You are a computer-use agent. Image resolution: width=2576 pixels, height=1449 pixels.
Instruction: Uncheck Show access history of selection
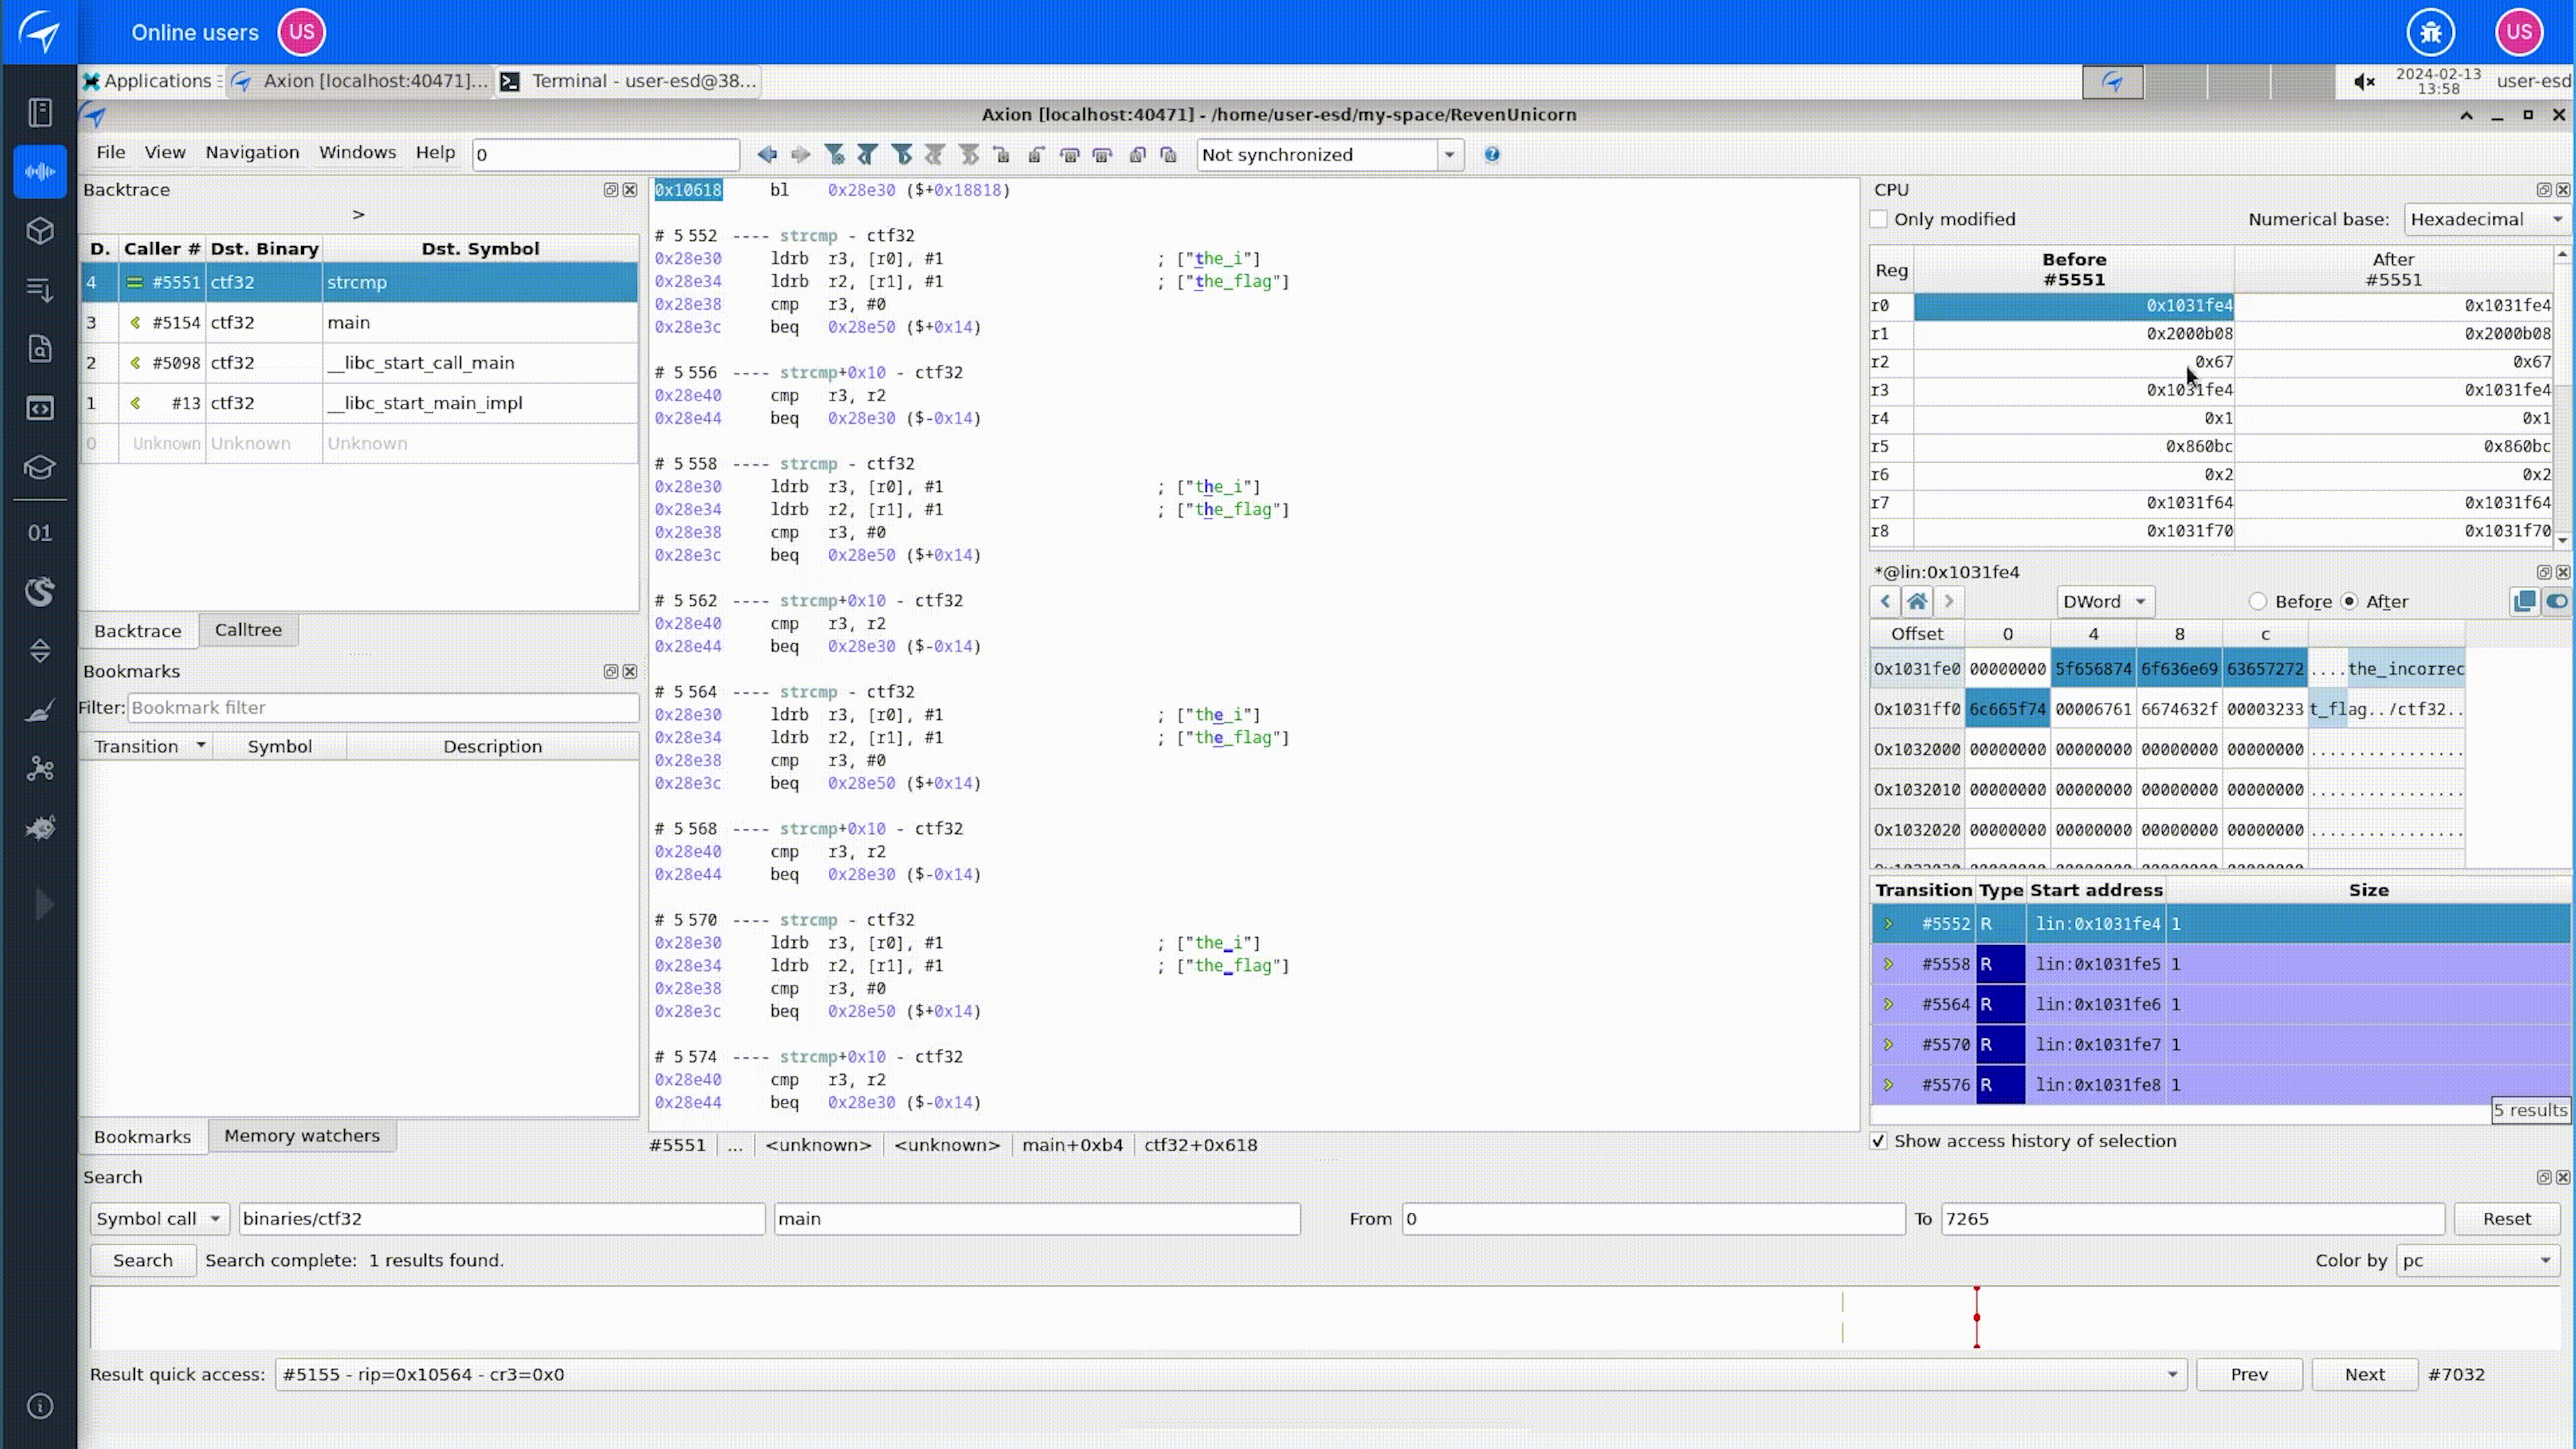(x=1879, y=1140)
